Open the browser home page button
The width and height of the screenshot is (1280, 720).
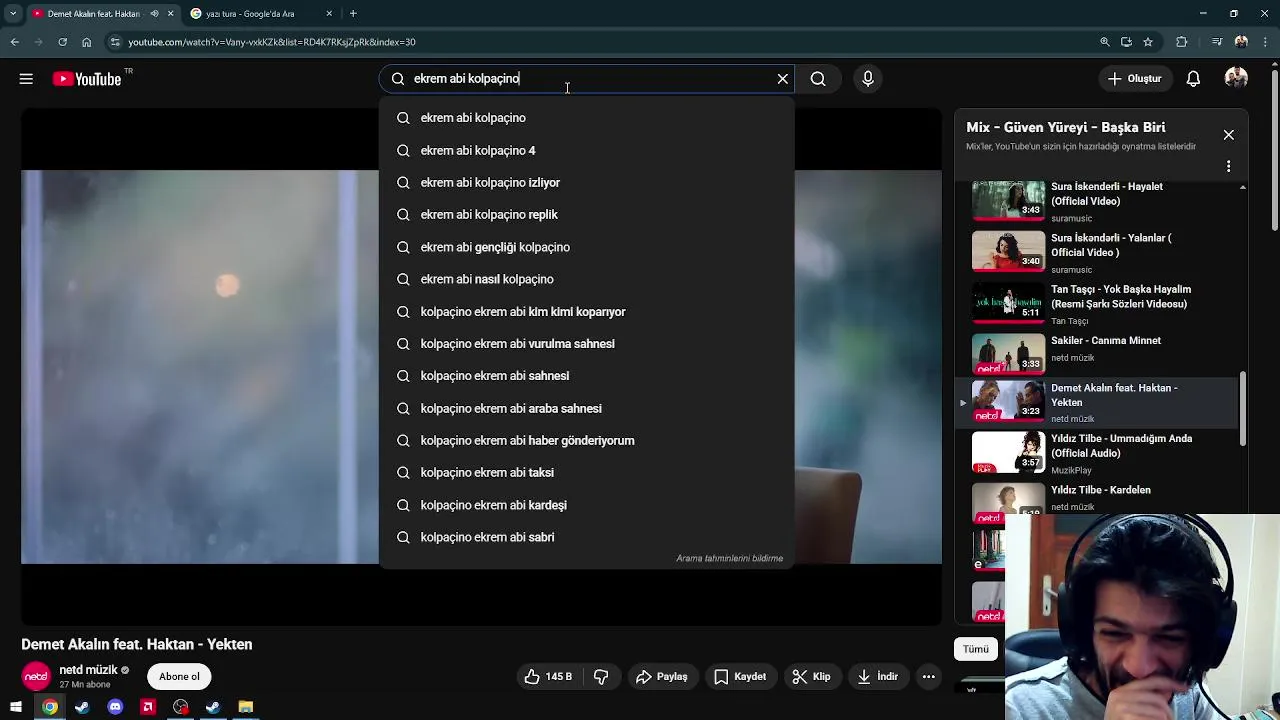pyautogui.click(x=86, y=42)
